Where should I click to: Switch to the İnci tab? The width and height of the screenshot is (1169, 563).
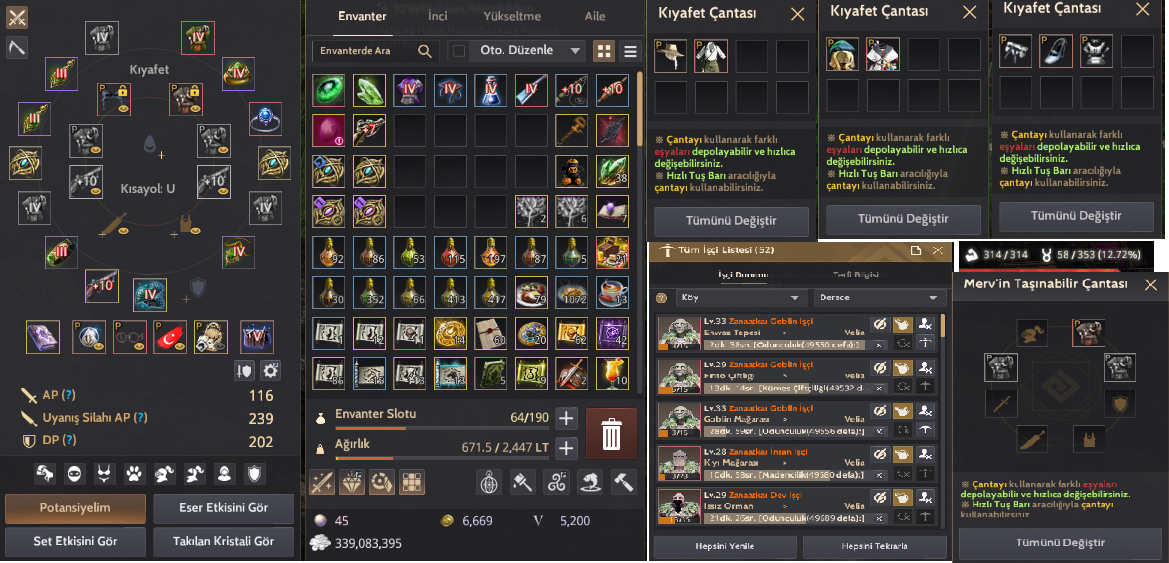[x=438, y=16]
